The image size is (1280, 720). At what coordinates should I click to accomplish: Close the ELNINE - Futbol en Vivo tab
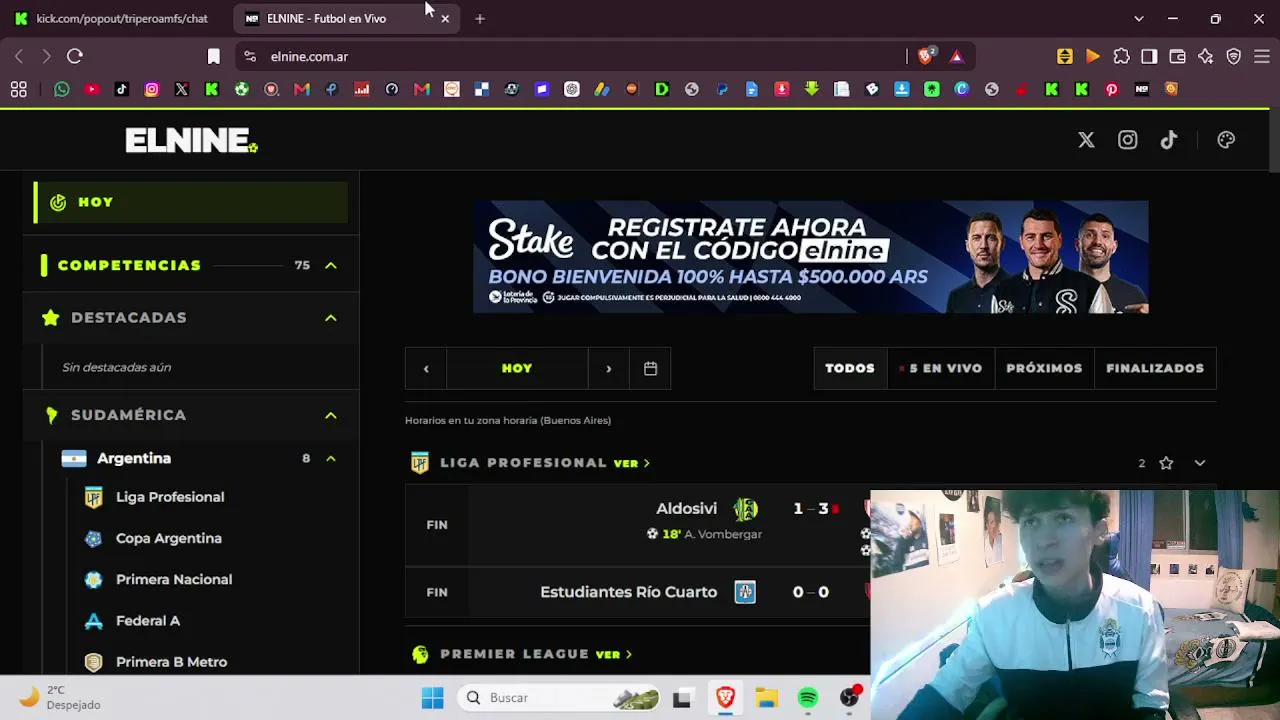[x=445, y=18]
